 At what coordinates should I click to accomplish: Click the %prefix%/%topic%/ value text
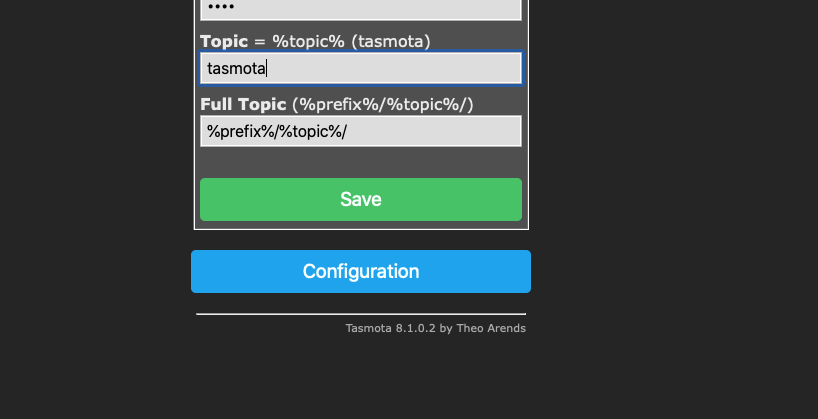276,131
